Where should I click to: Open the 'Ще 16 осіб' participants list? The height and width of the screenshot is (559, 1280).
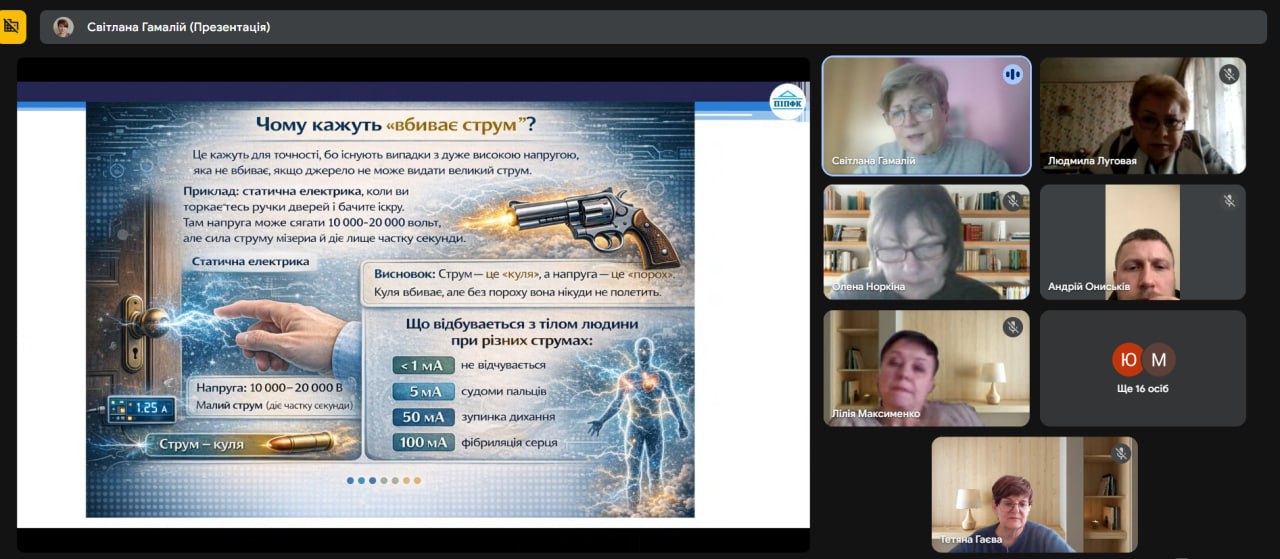(x=1142, y=388)
